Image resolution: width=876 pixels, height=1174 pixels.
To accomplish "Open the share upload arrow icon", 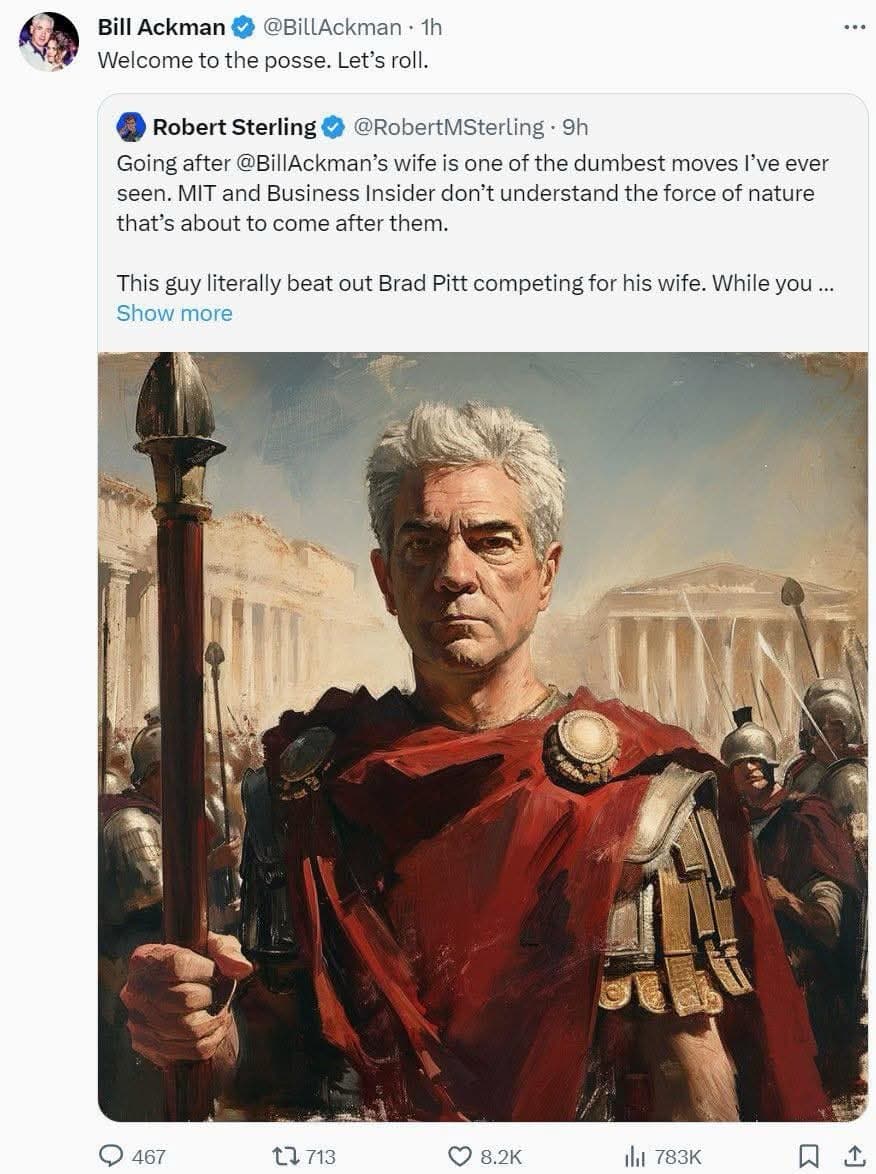I will [853, 1156].
